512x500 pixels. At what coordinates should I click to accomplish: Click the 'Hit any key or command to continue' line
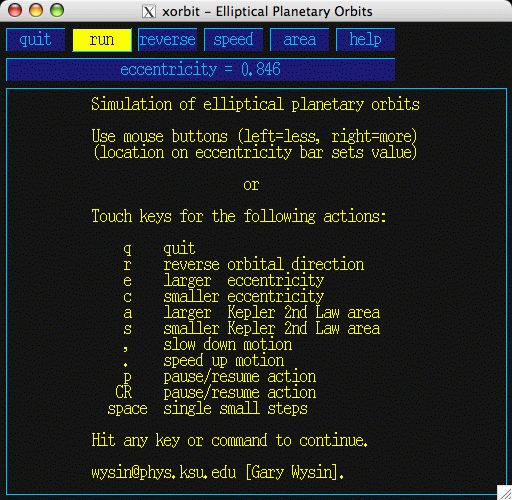click(x=230, y=440)
